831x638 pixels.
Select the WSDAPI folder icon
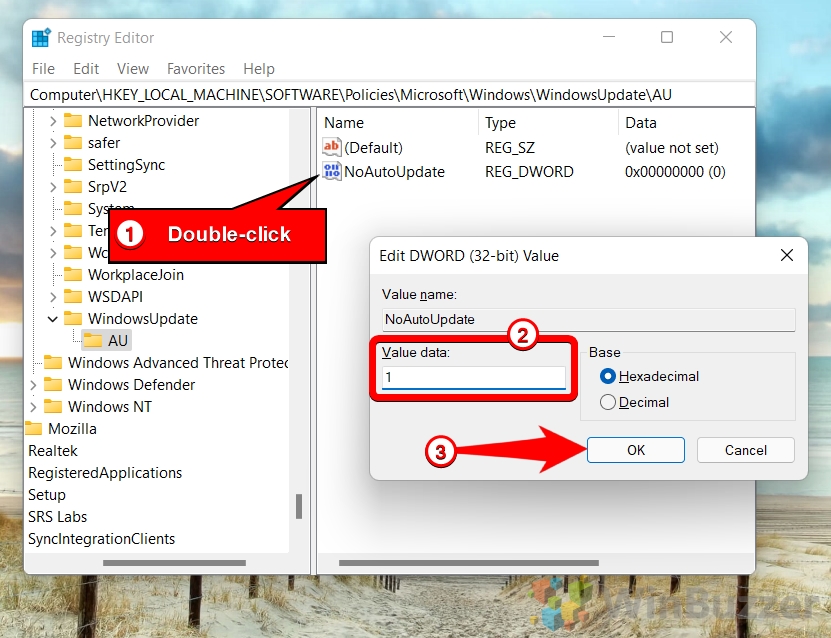click(x=73, y=297)
